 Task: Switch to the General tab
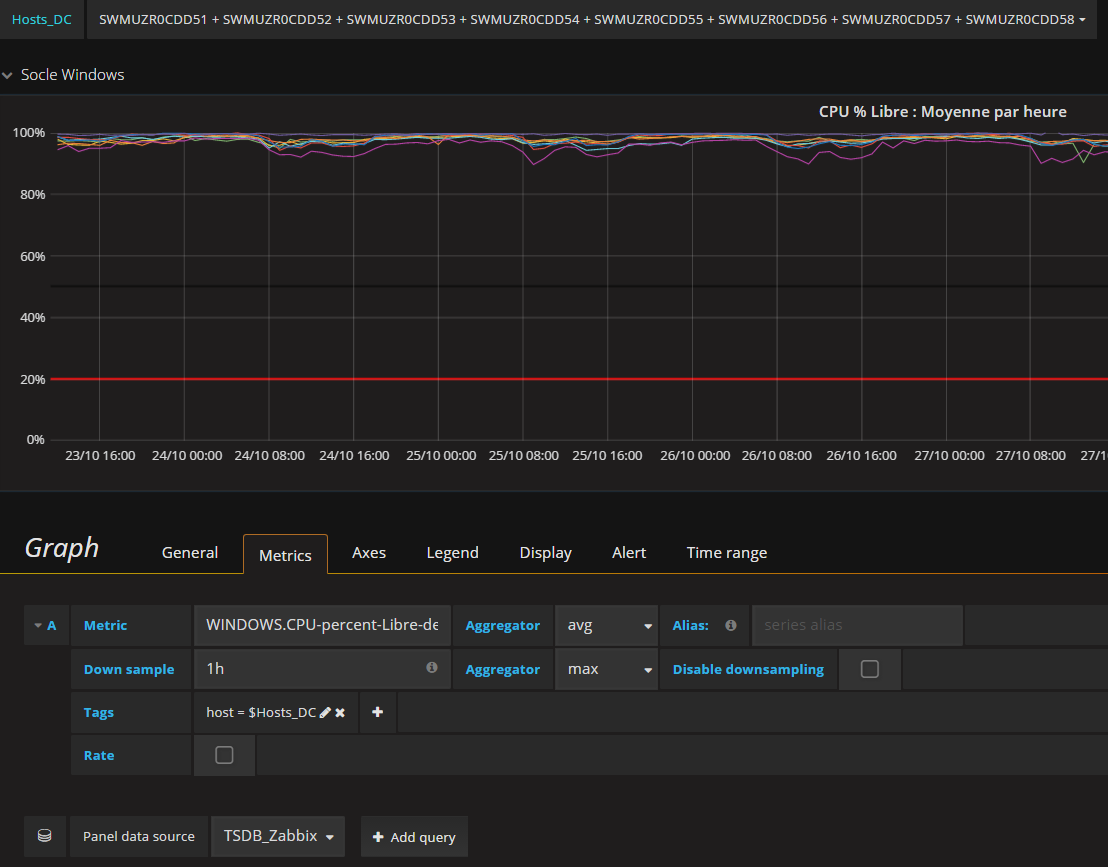click(x=189, y=553)
